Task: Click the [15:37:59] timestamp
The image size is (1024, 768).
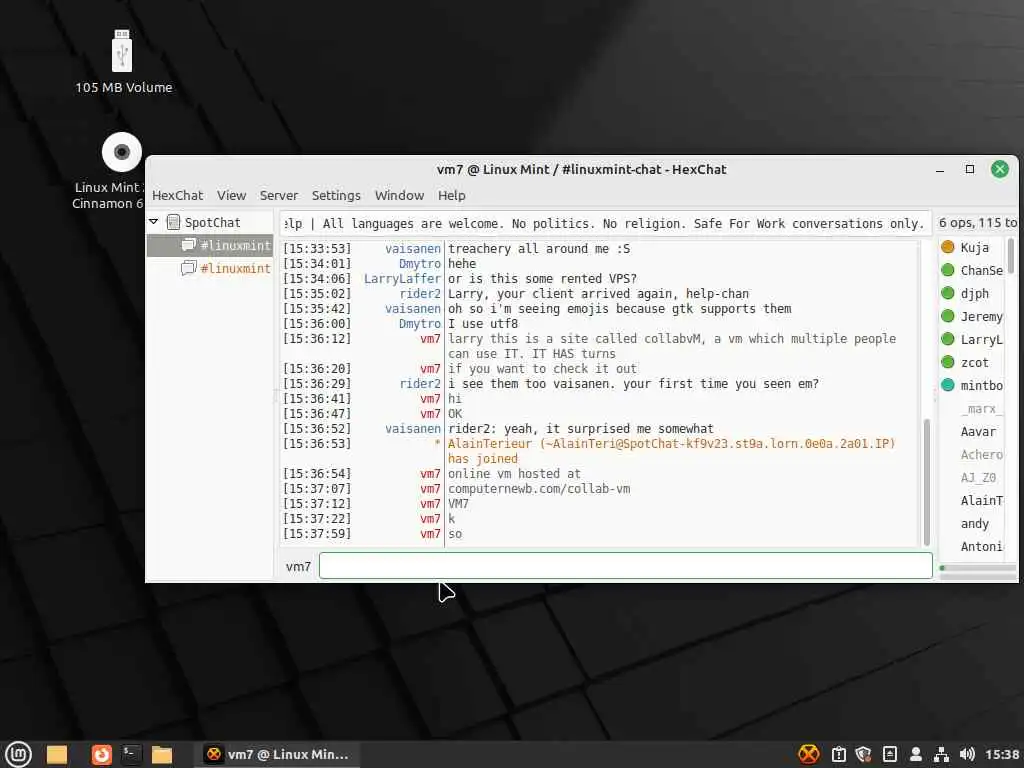Action: tap(317, 534)
